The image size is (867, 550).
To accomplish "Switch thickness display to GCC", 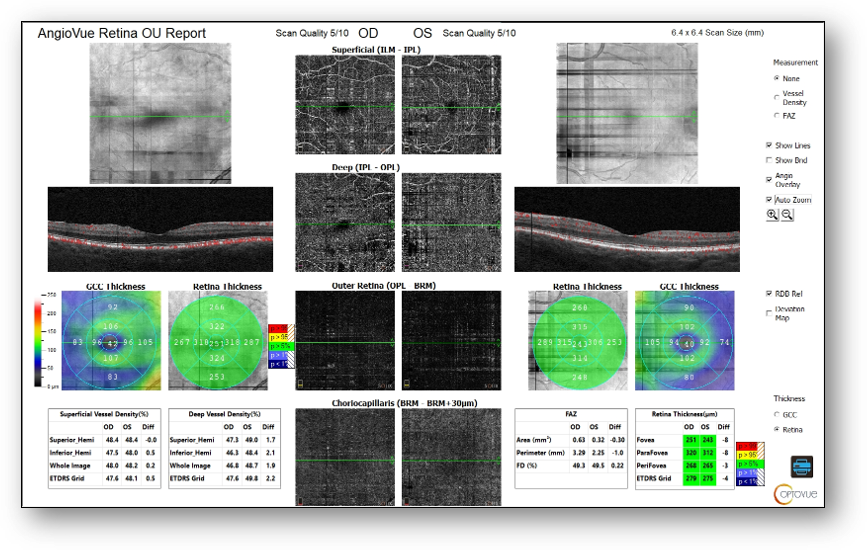I will 778,414.
